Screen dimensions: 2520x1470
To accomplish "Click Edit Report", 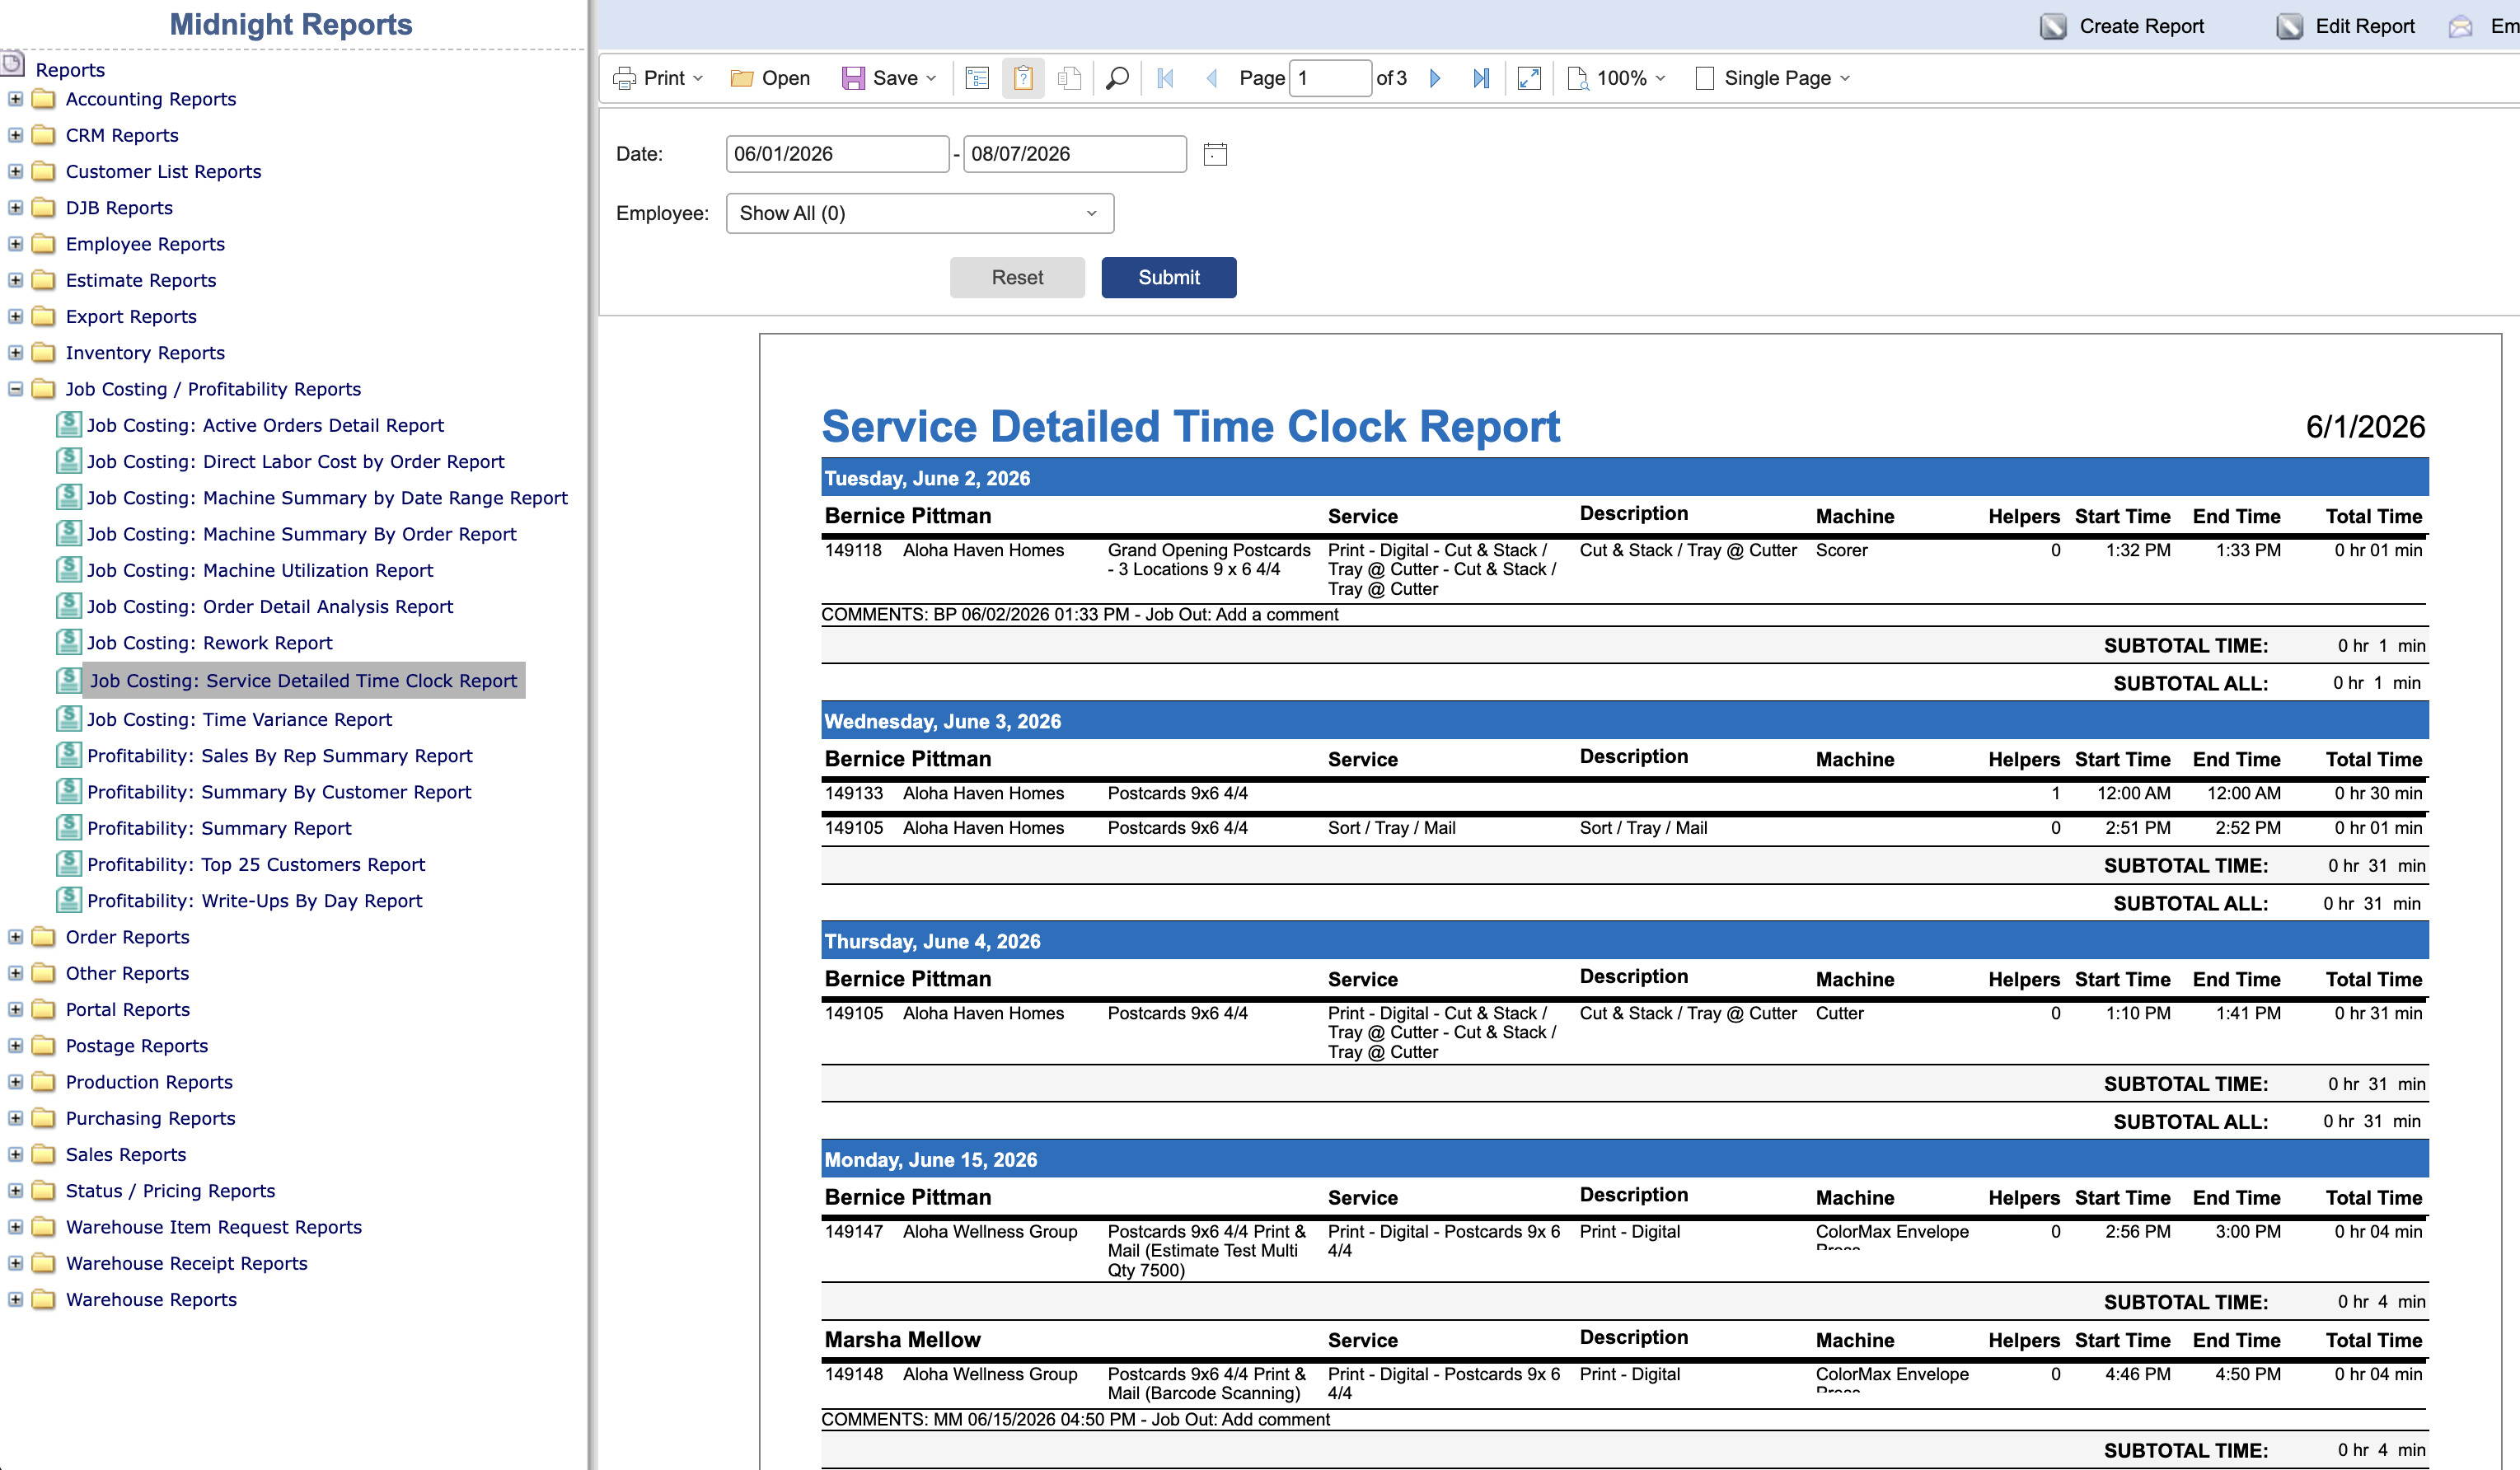I will coord(2345,26).
